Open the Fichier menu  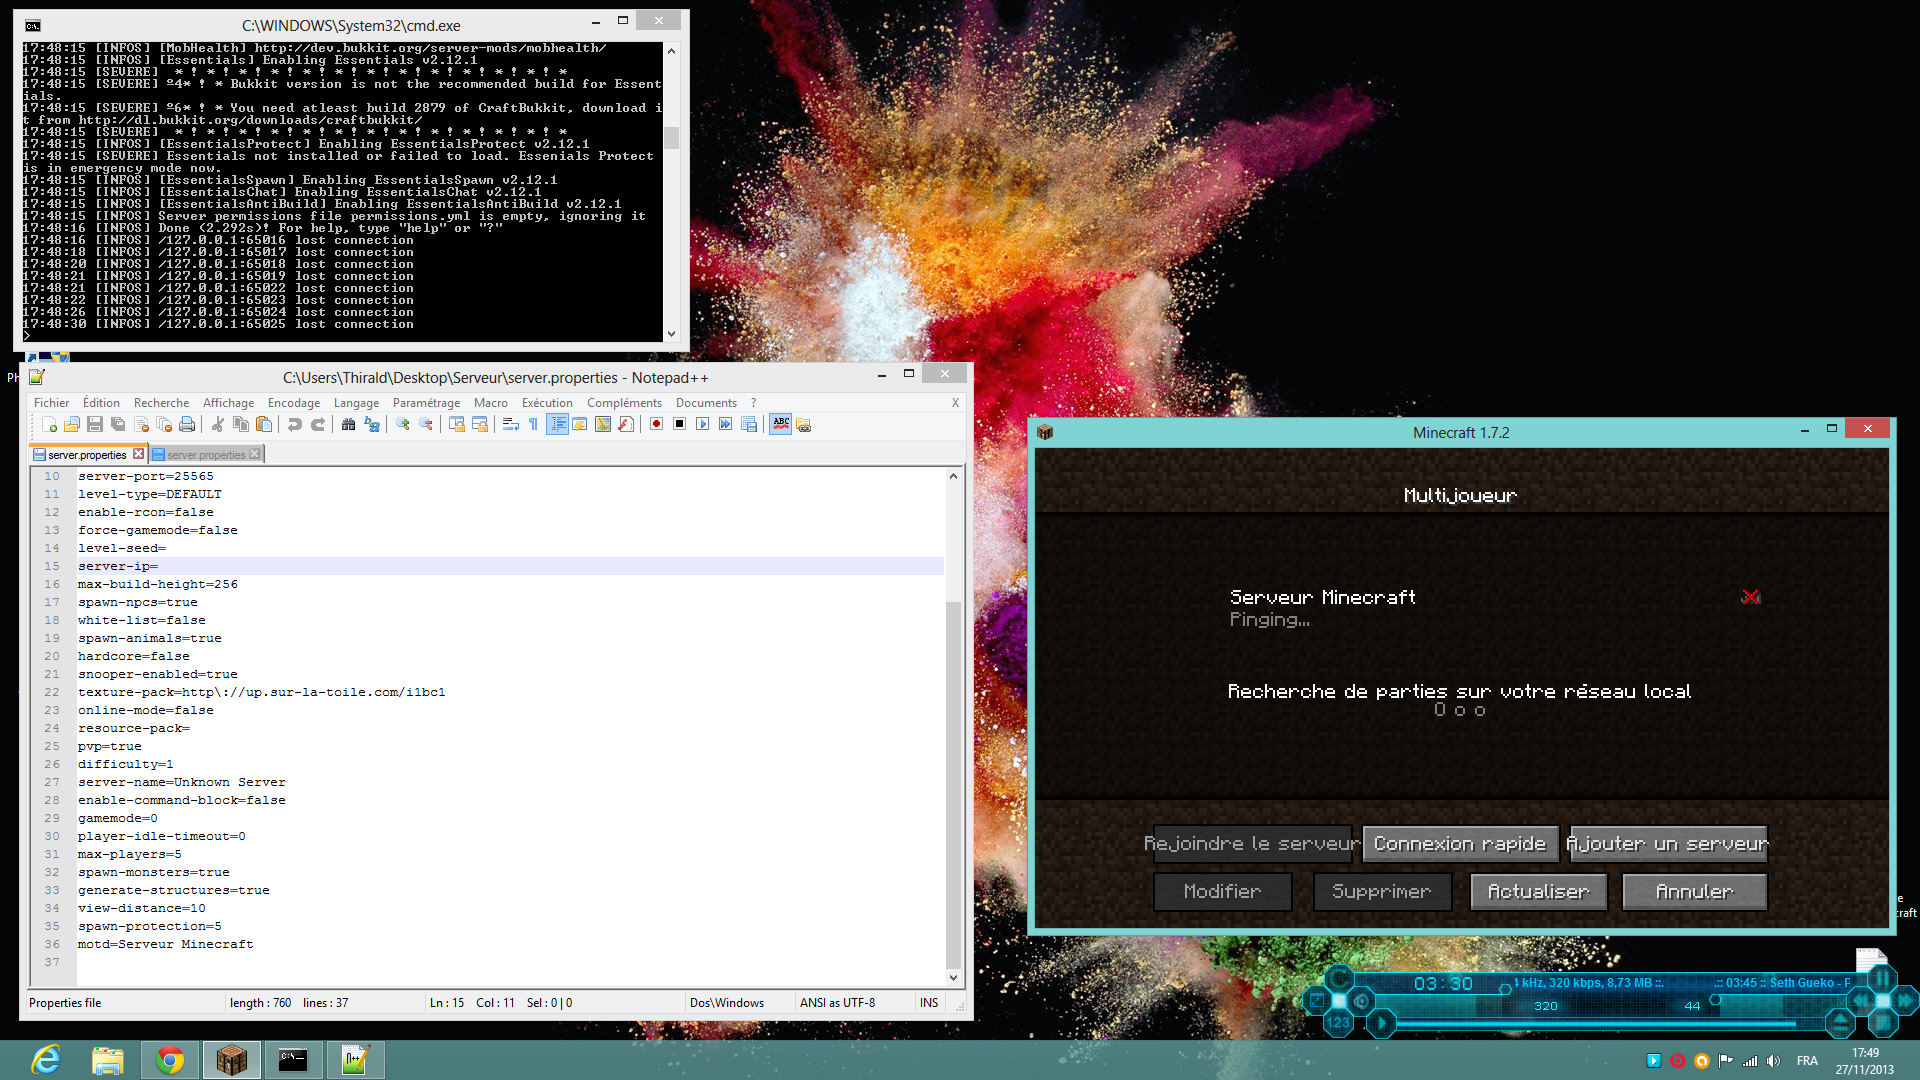coord(51,403)
